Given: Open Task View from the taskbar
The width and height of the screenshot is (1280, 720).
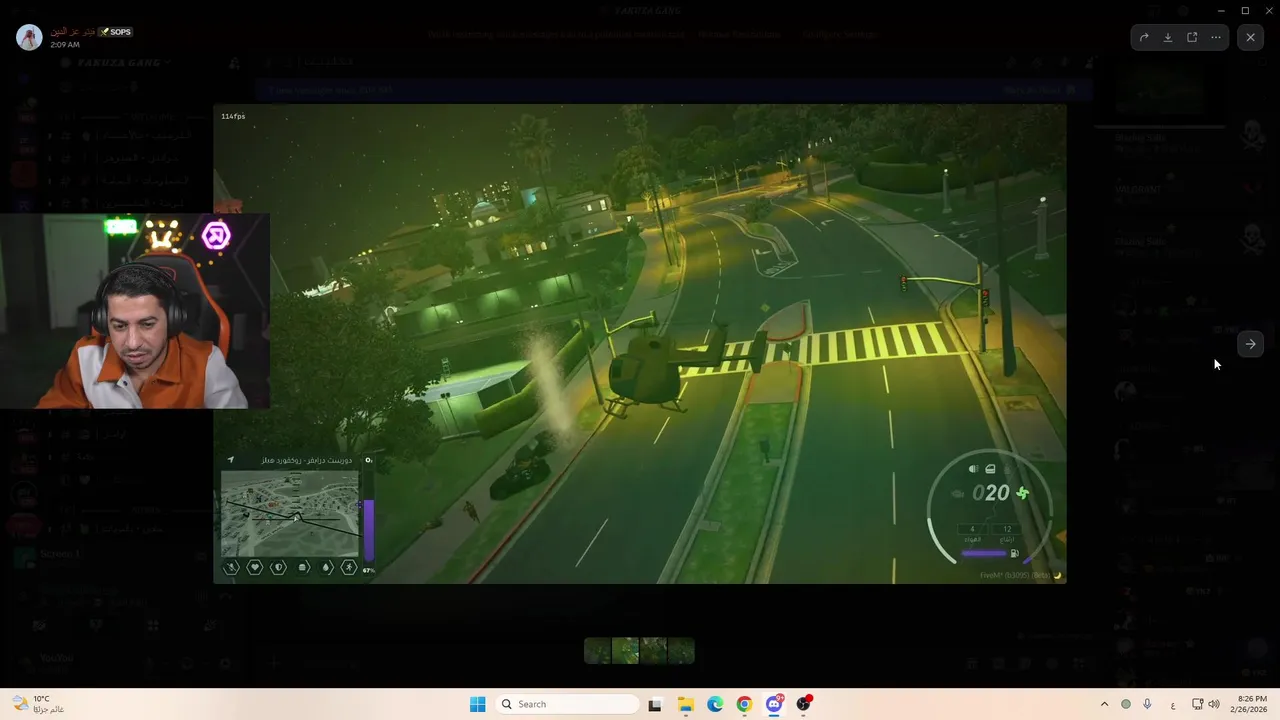Looking at the screenshot, I should pos(655,704).
